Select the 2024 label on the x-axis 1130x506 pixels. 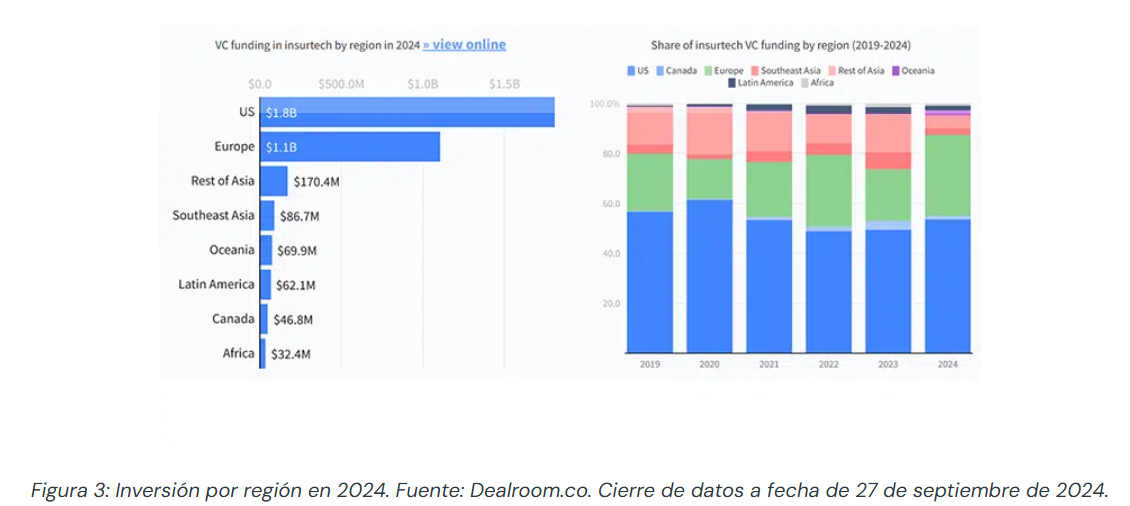(947, 365)
